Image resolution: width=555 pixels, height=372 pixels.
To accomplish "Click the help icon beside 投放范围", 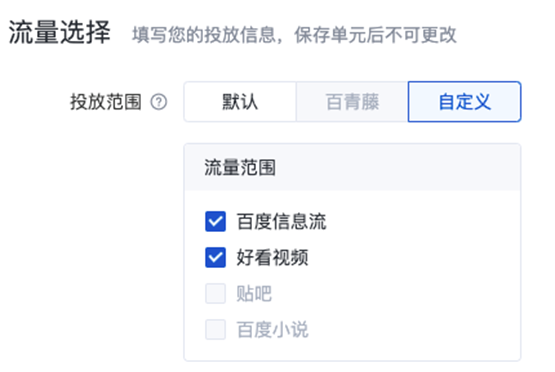I will point(159,102).
